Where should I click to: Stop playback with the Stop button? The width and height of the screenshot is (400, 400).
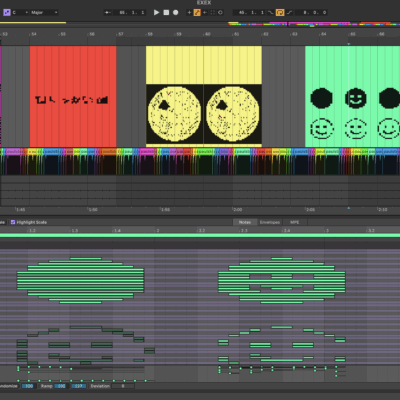pyautogui.click(x=166, y=12)
